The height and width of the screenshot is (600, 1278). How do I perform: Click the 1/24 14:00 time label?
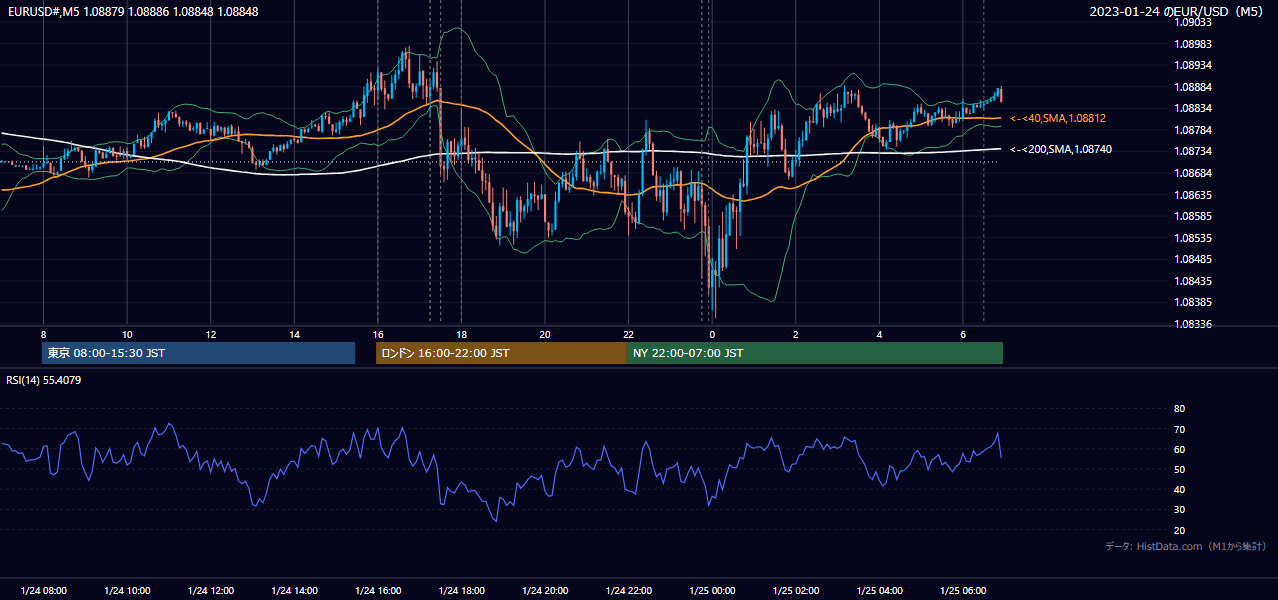(x=294, y=591)
